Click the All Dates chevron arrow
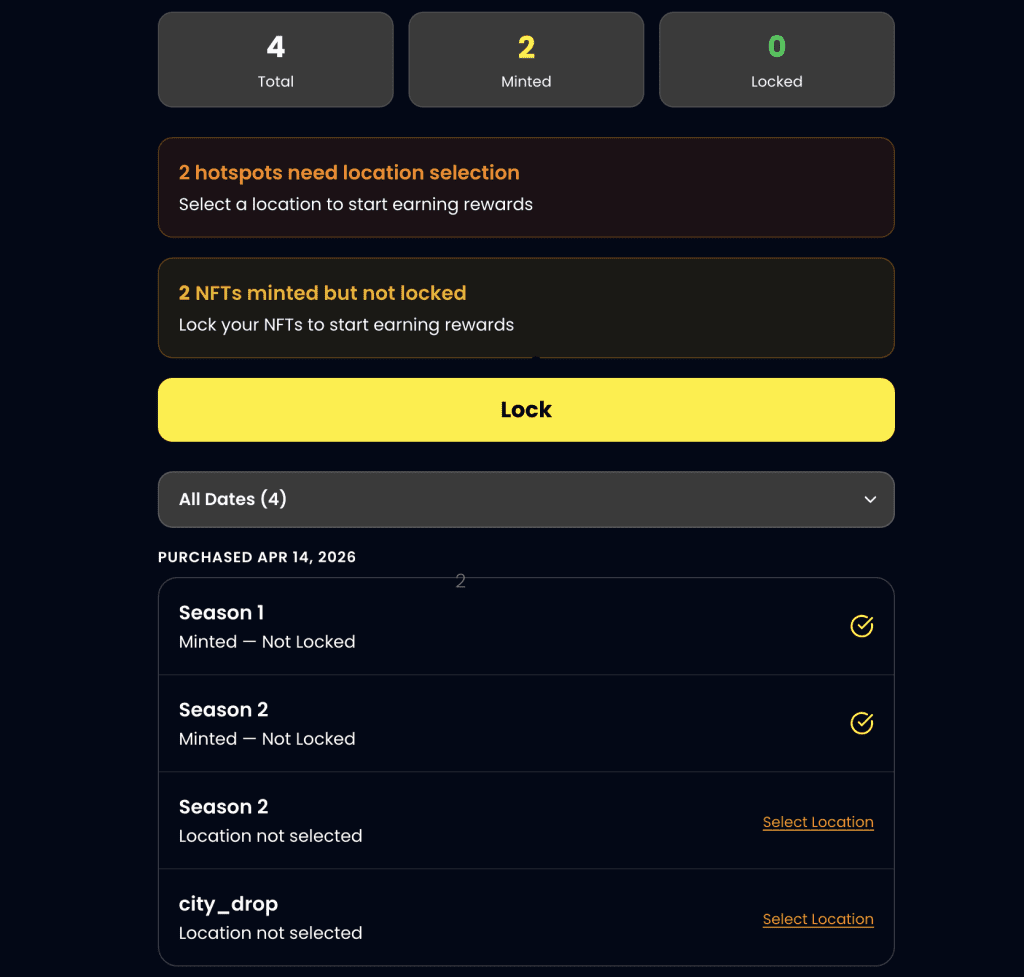Screen dimensions: 1024x977 pyautogui.click(x=870, y=500)
